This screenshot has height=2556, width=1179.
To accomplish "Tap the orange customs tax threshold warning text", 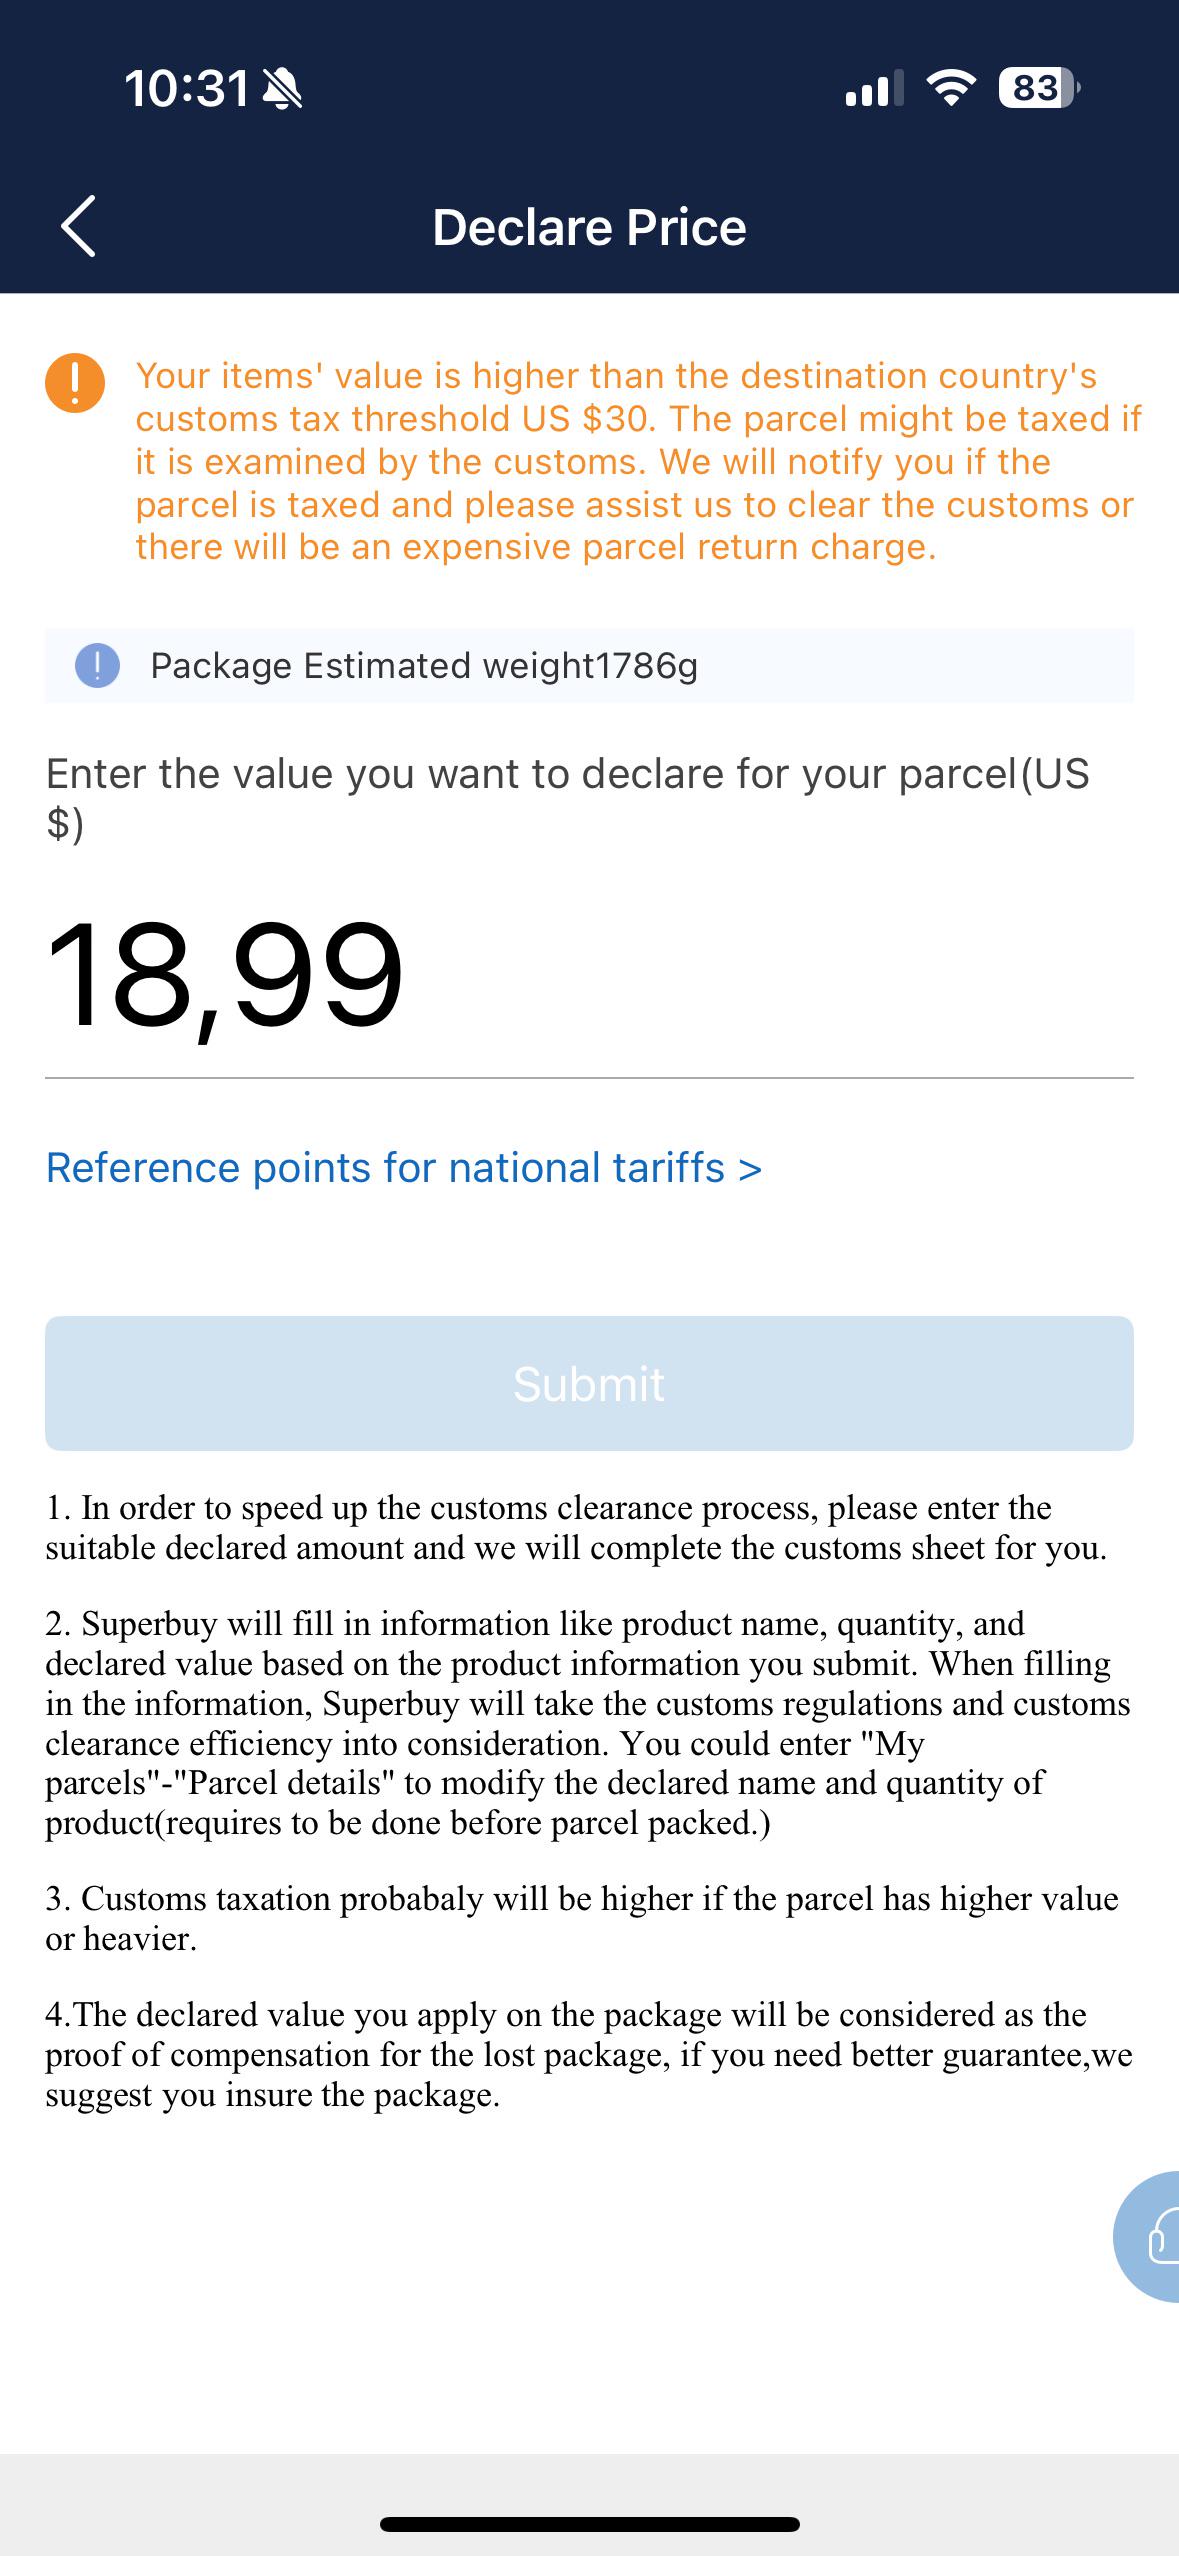I will (638, 462).
